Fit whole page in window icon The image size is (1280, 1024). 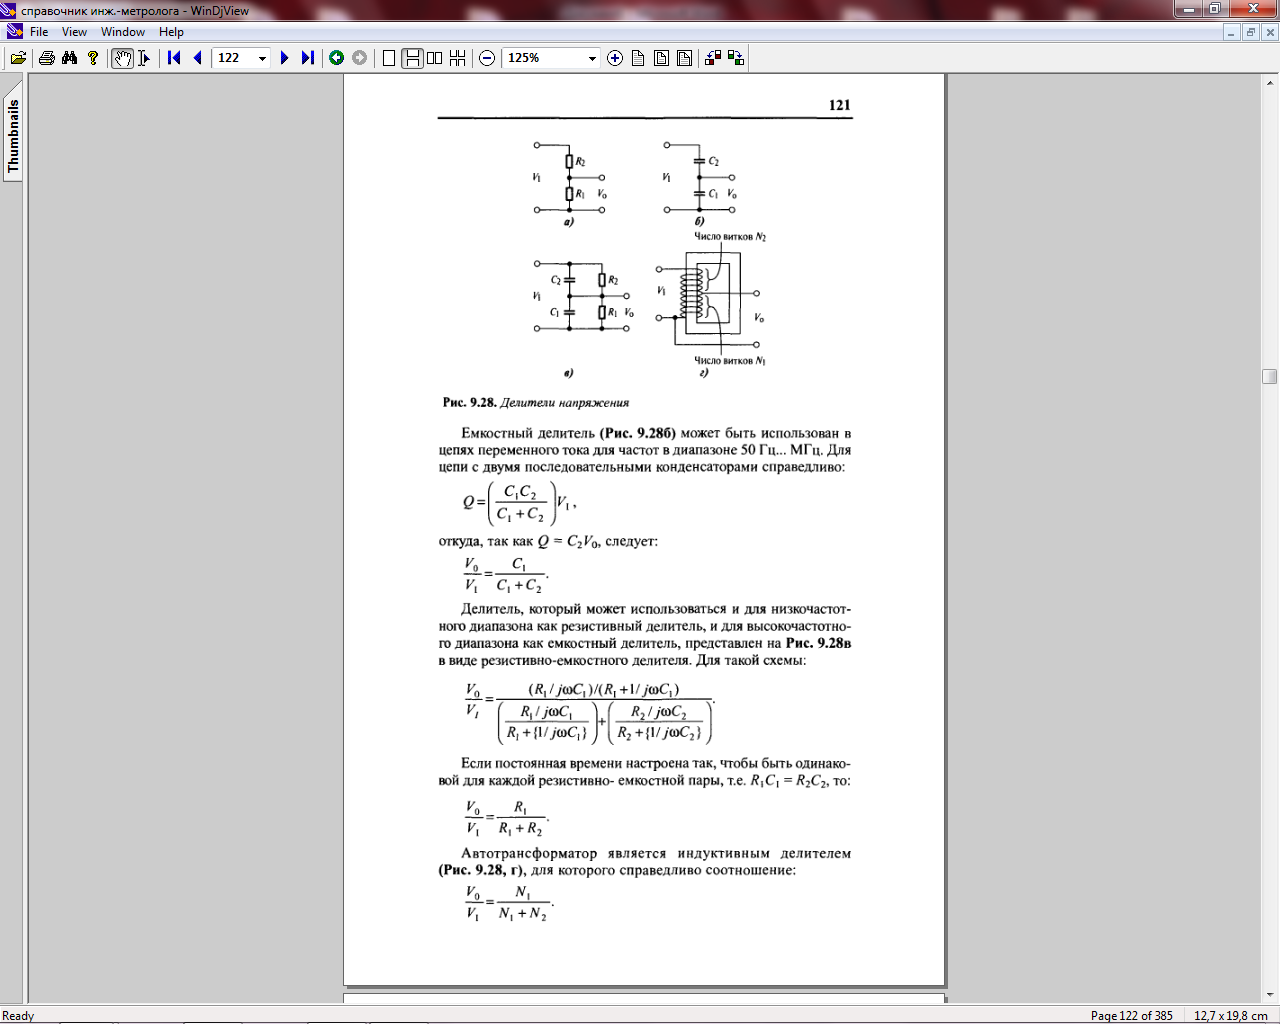pyautogui.click(x=661, y=58)
